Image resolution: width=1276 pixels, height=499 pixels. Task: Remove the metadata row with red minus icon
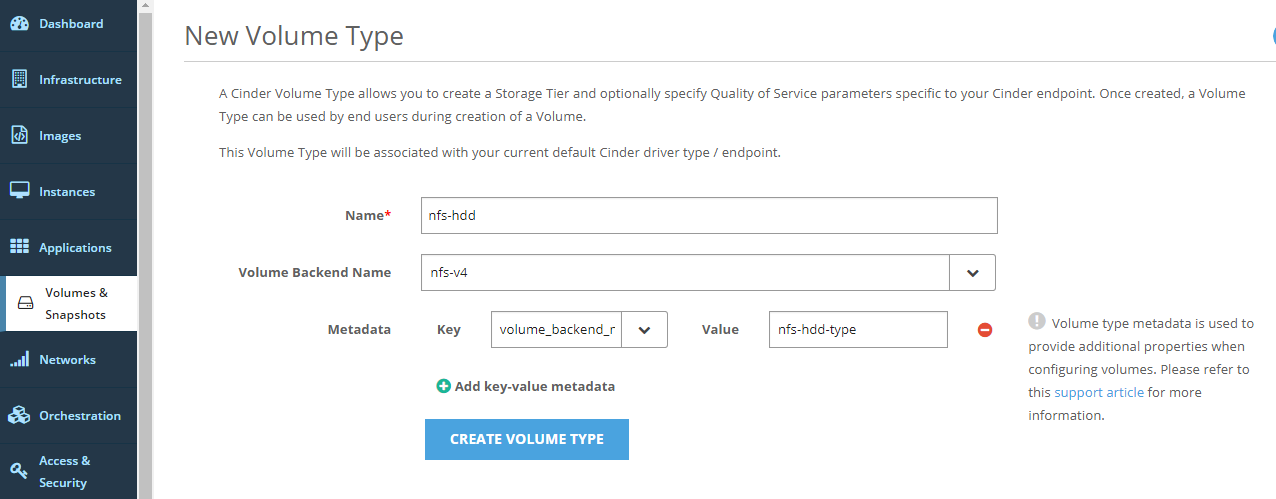click(x=985, y=330)
